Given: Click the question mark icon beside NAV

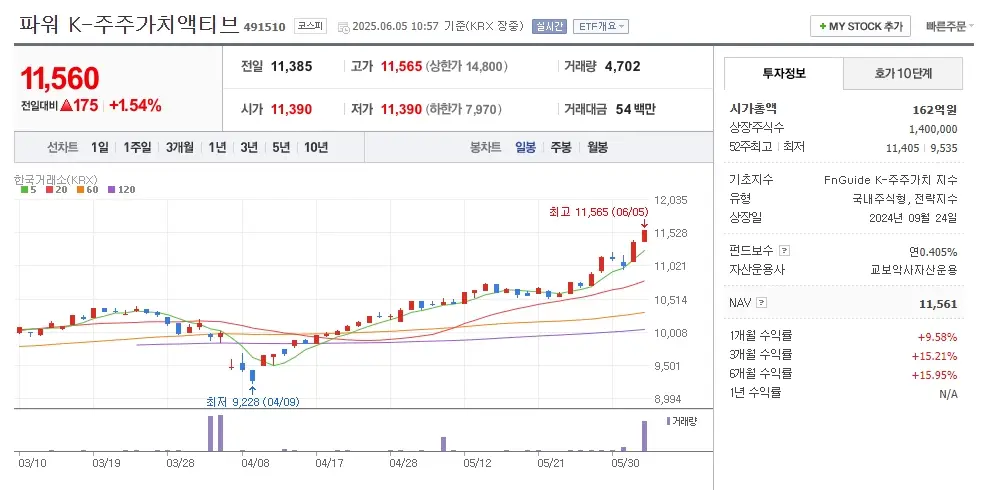Looking at the screenshot, I should tap(761, 302).
